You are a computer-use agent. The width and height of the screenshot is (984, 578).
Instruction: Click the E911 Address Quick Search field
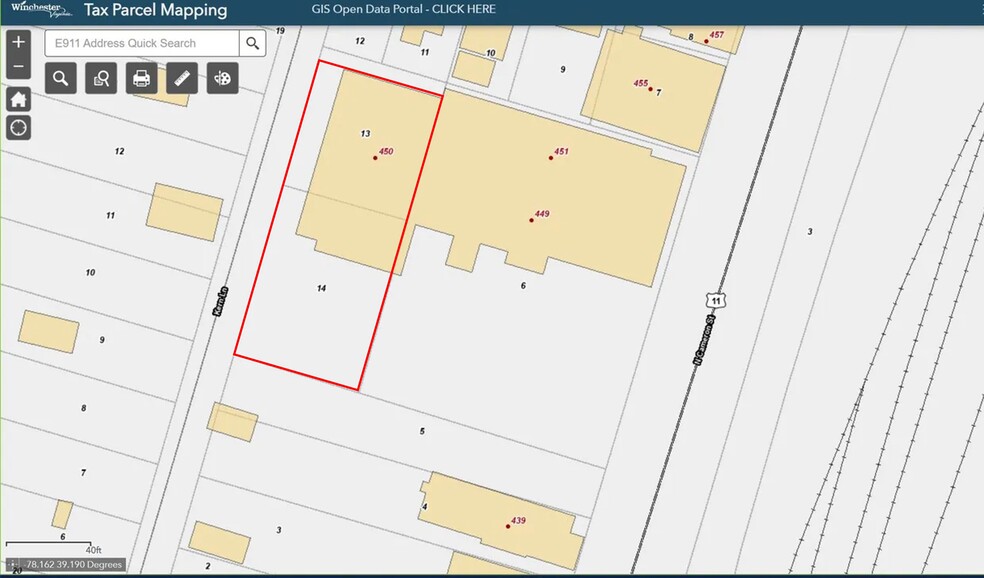[x=142, y=43]
